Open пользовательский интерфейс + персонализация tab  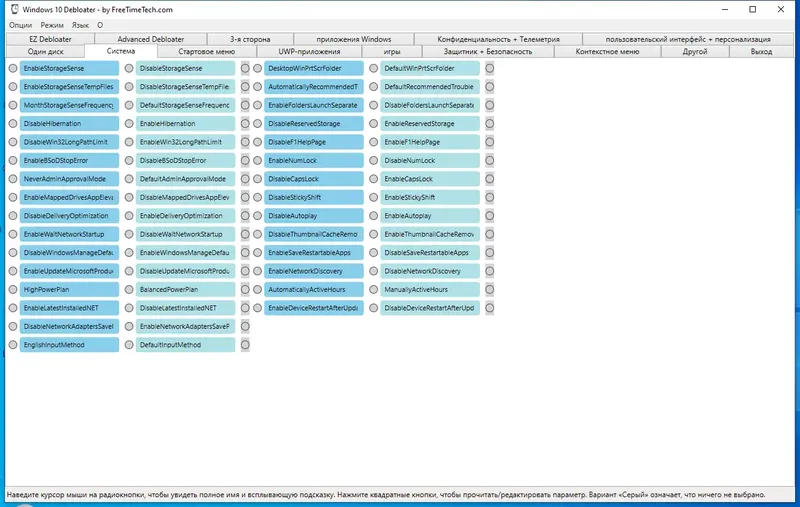[688, 39]
